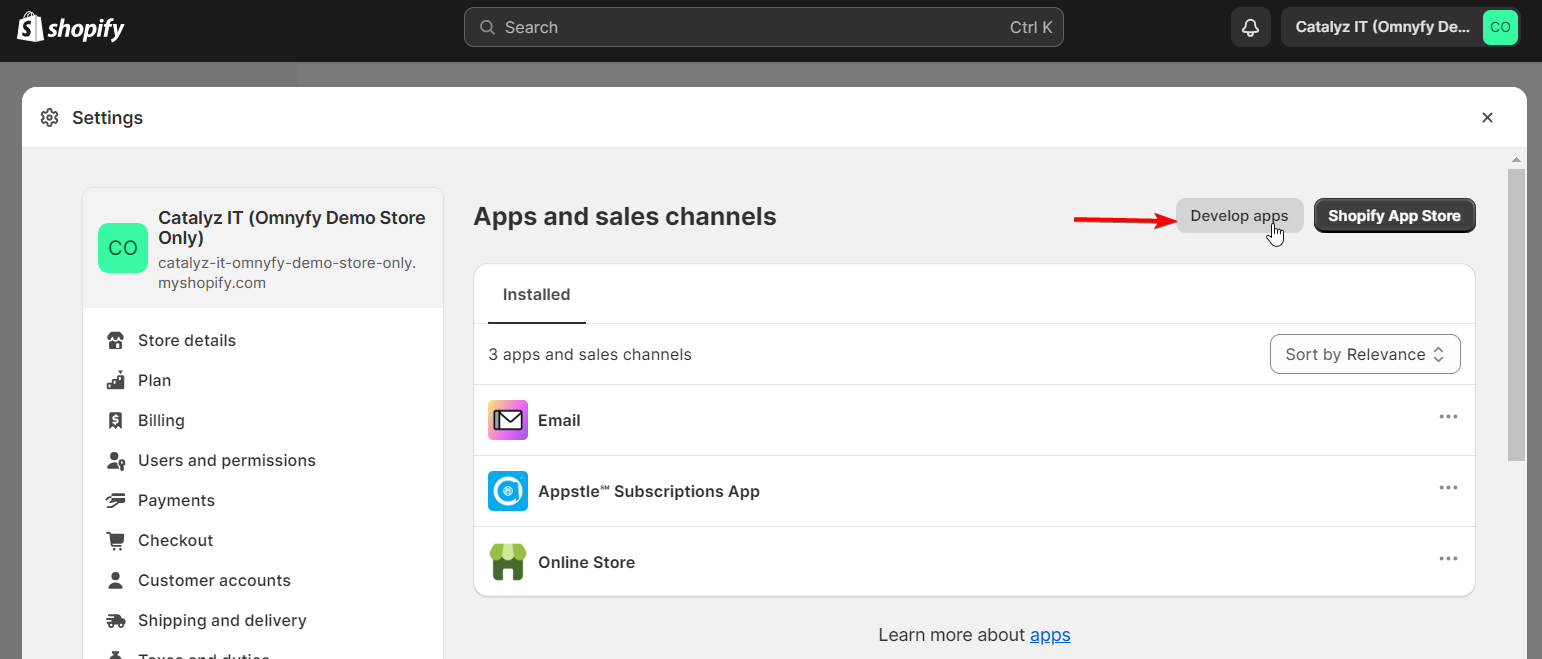Open more options for Email
The height and width of the screenshot is (659, 1542).
tap(1448, 417)
